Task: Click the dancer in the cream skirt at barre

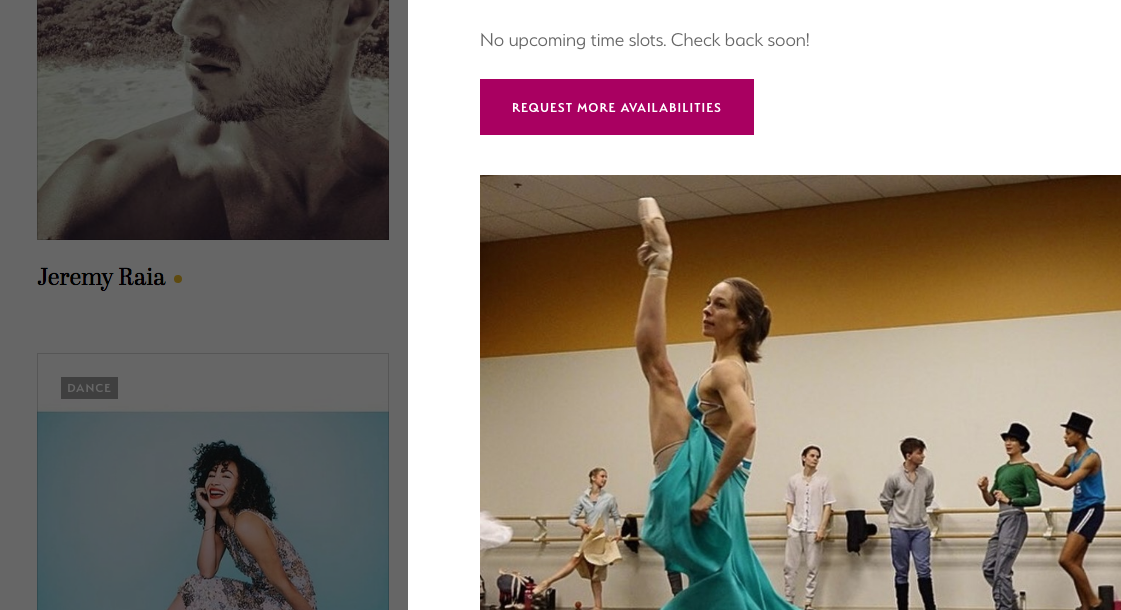Action: (x=595, y=529)
